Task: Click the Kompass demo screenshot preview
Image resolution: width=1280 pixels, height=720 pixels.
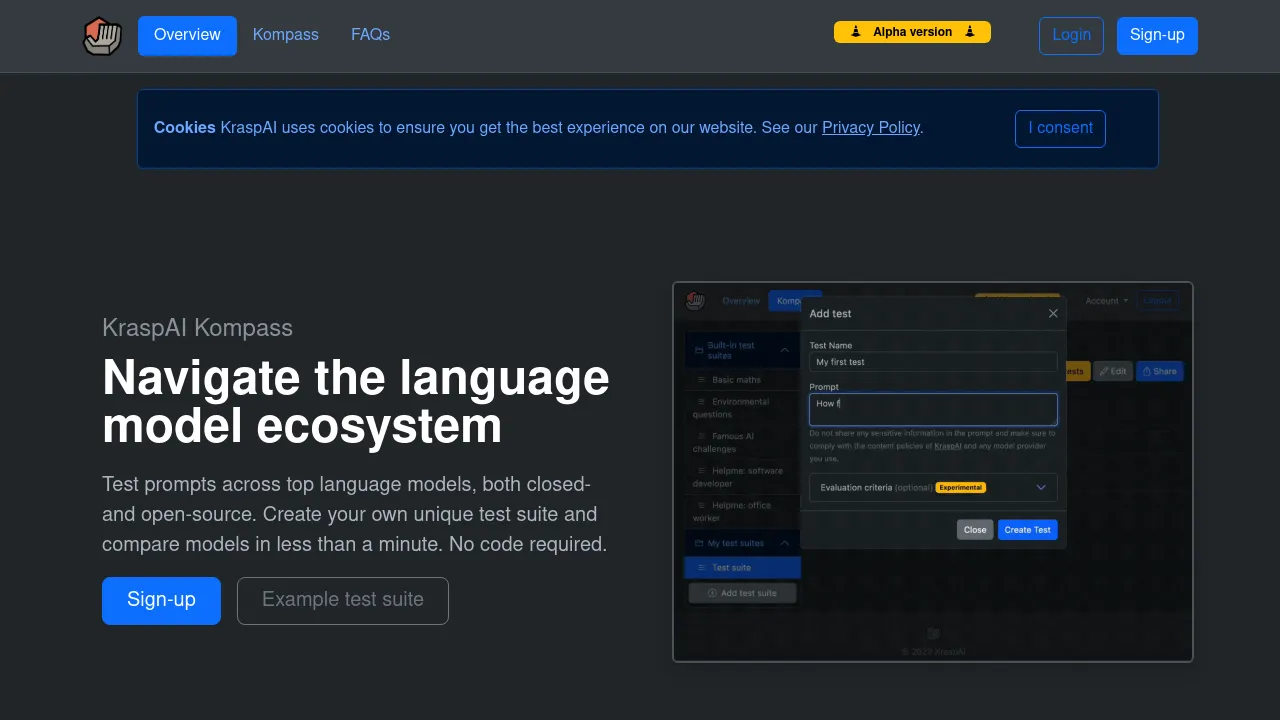Action: click(x=933, y=472)
